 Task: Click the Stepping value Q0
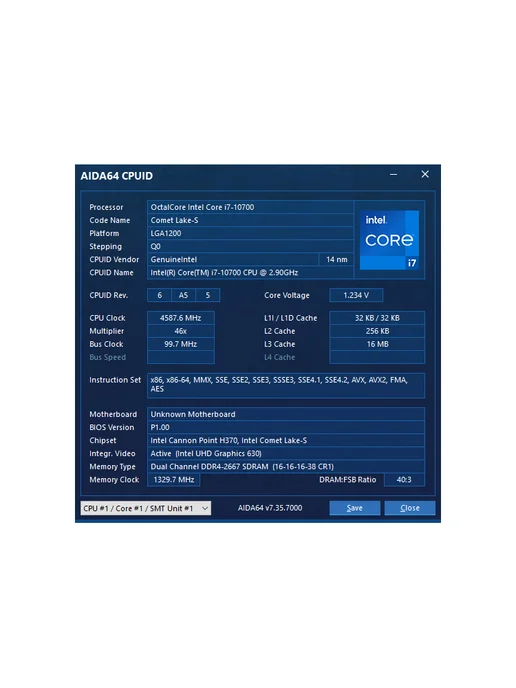pos(250,247)
